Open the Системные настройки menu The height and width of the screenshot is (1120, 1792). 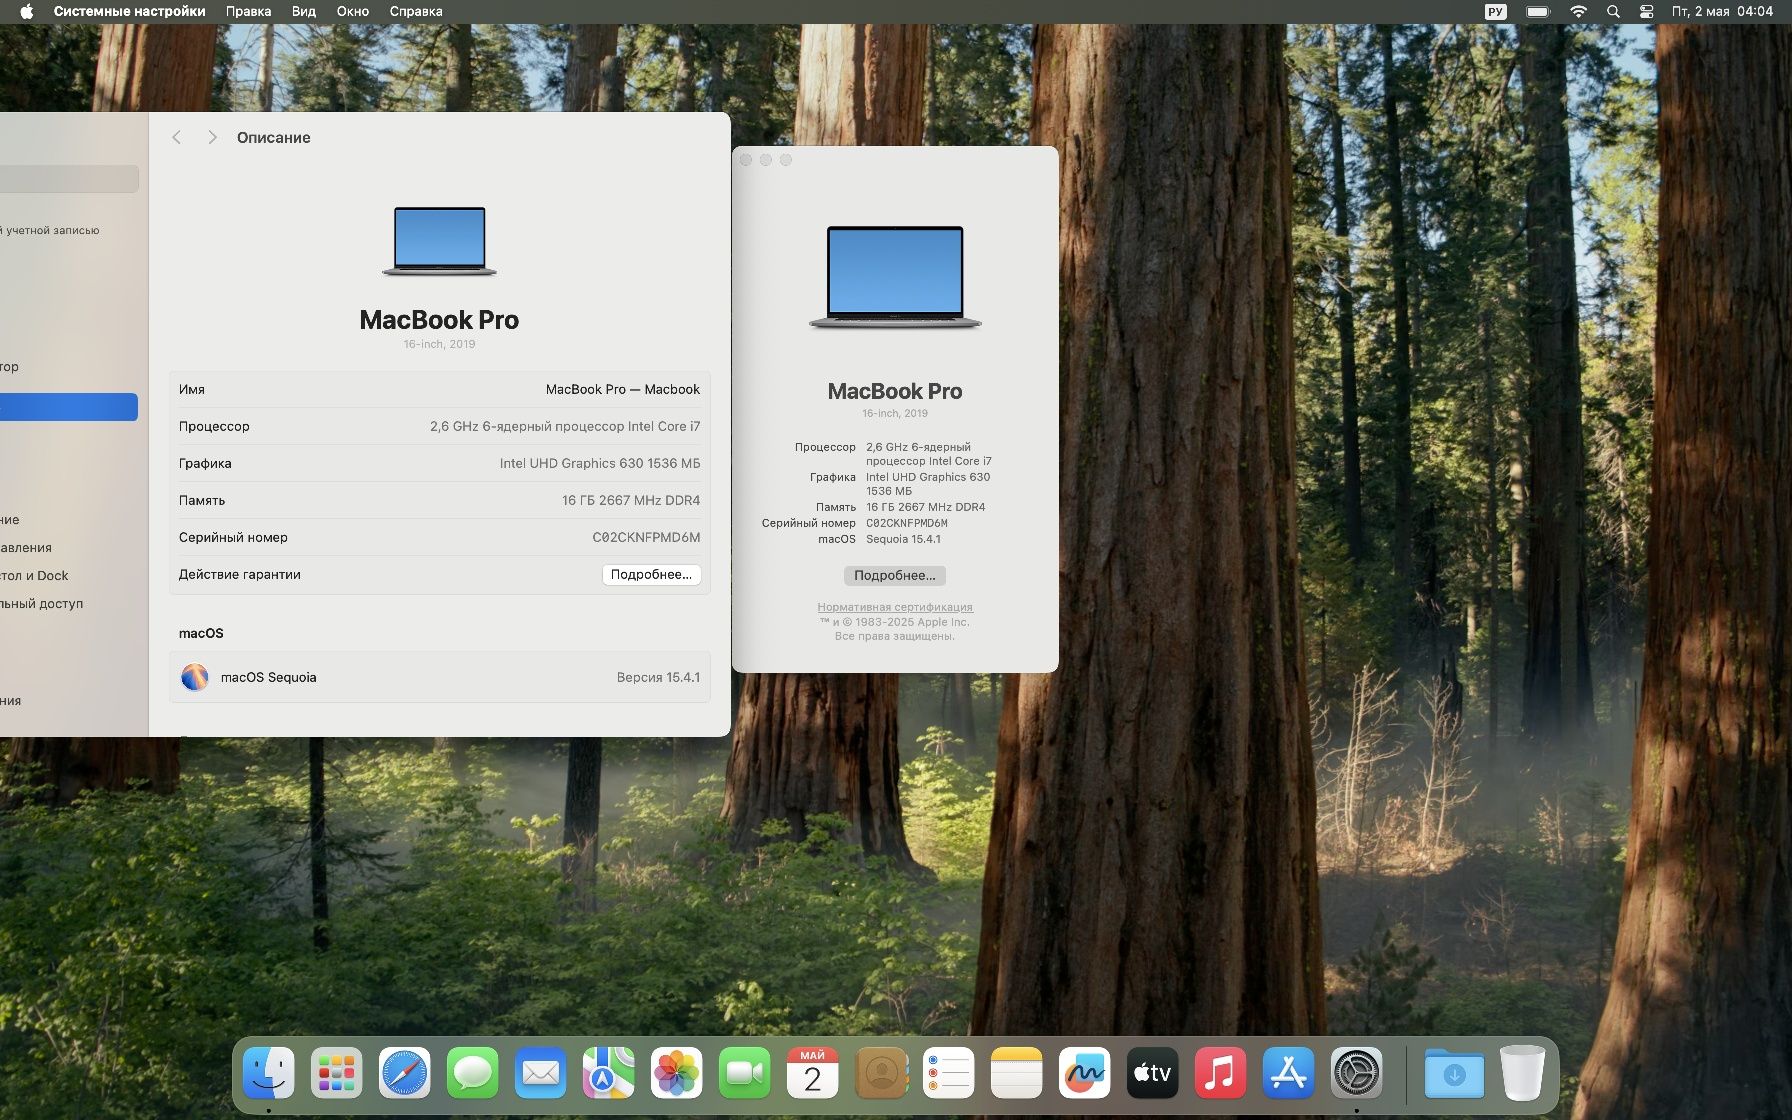129,12
